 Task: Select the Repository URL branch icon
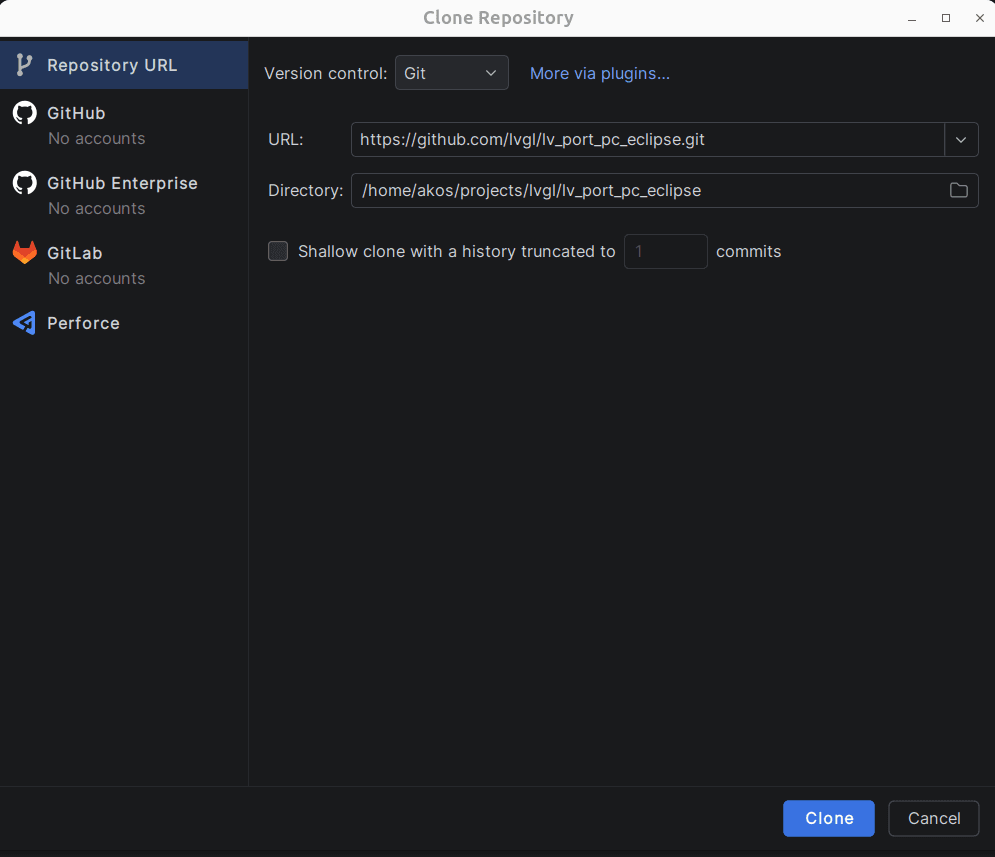click(x=24, y=65)
